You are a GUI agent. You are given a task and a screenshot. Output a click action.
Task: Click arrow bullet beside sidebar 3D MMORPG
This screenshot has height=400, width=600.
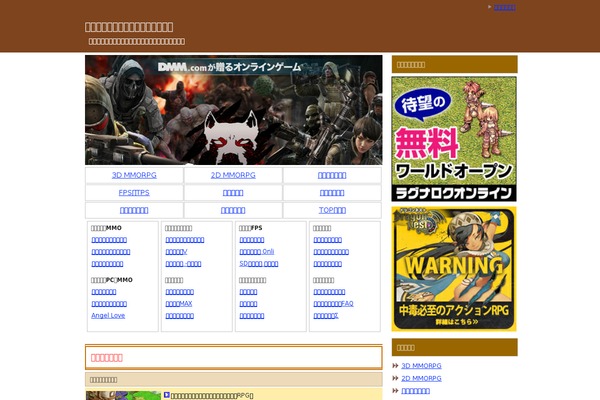pyautogui.click(x=395, y=366)
